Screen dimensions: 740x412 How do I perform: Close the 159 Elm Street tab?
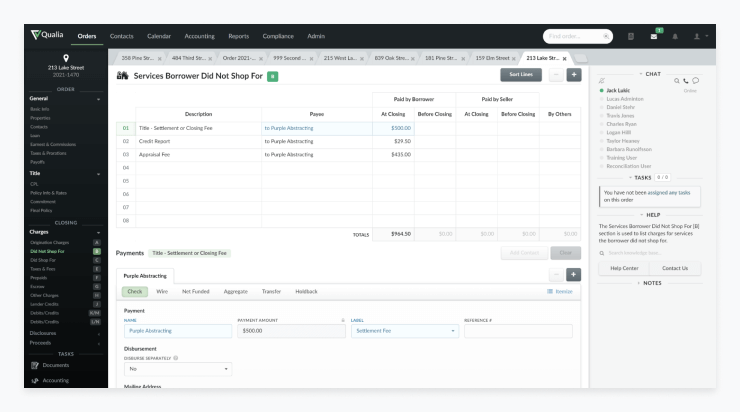point(513,59)
